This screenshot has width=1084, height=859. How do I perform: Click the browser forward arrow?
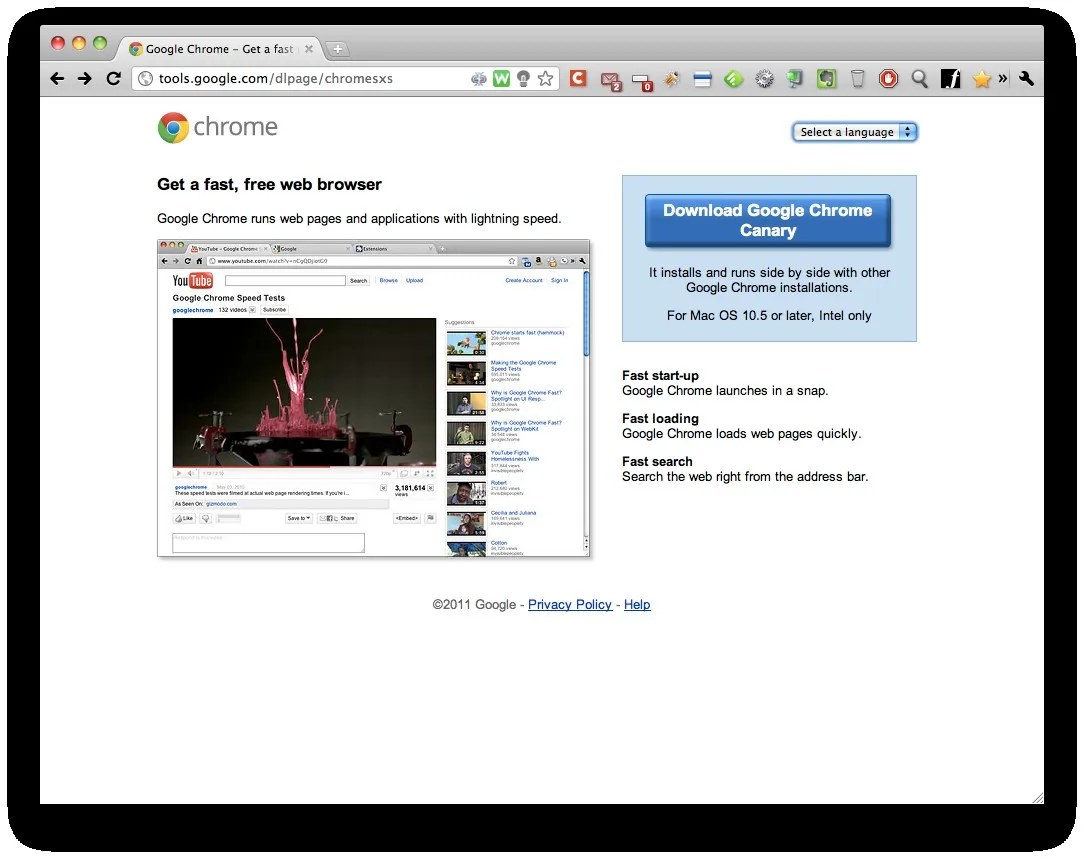[84, 79]
